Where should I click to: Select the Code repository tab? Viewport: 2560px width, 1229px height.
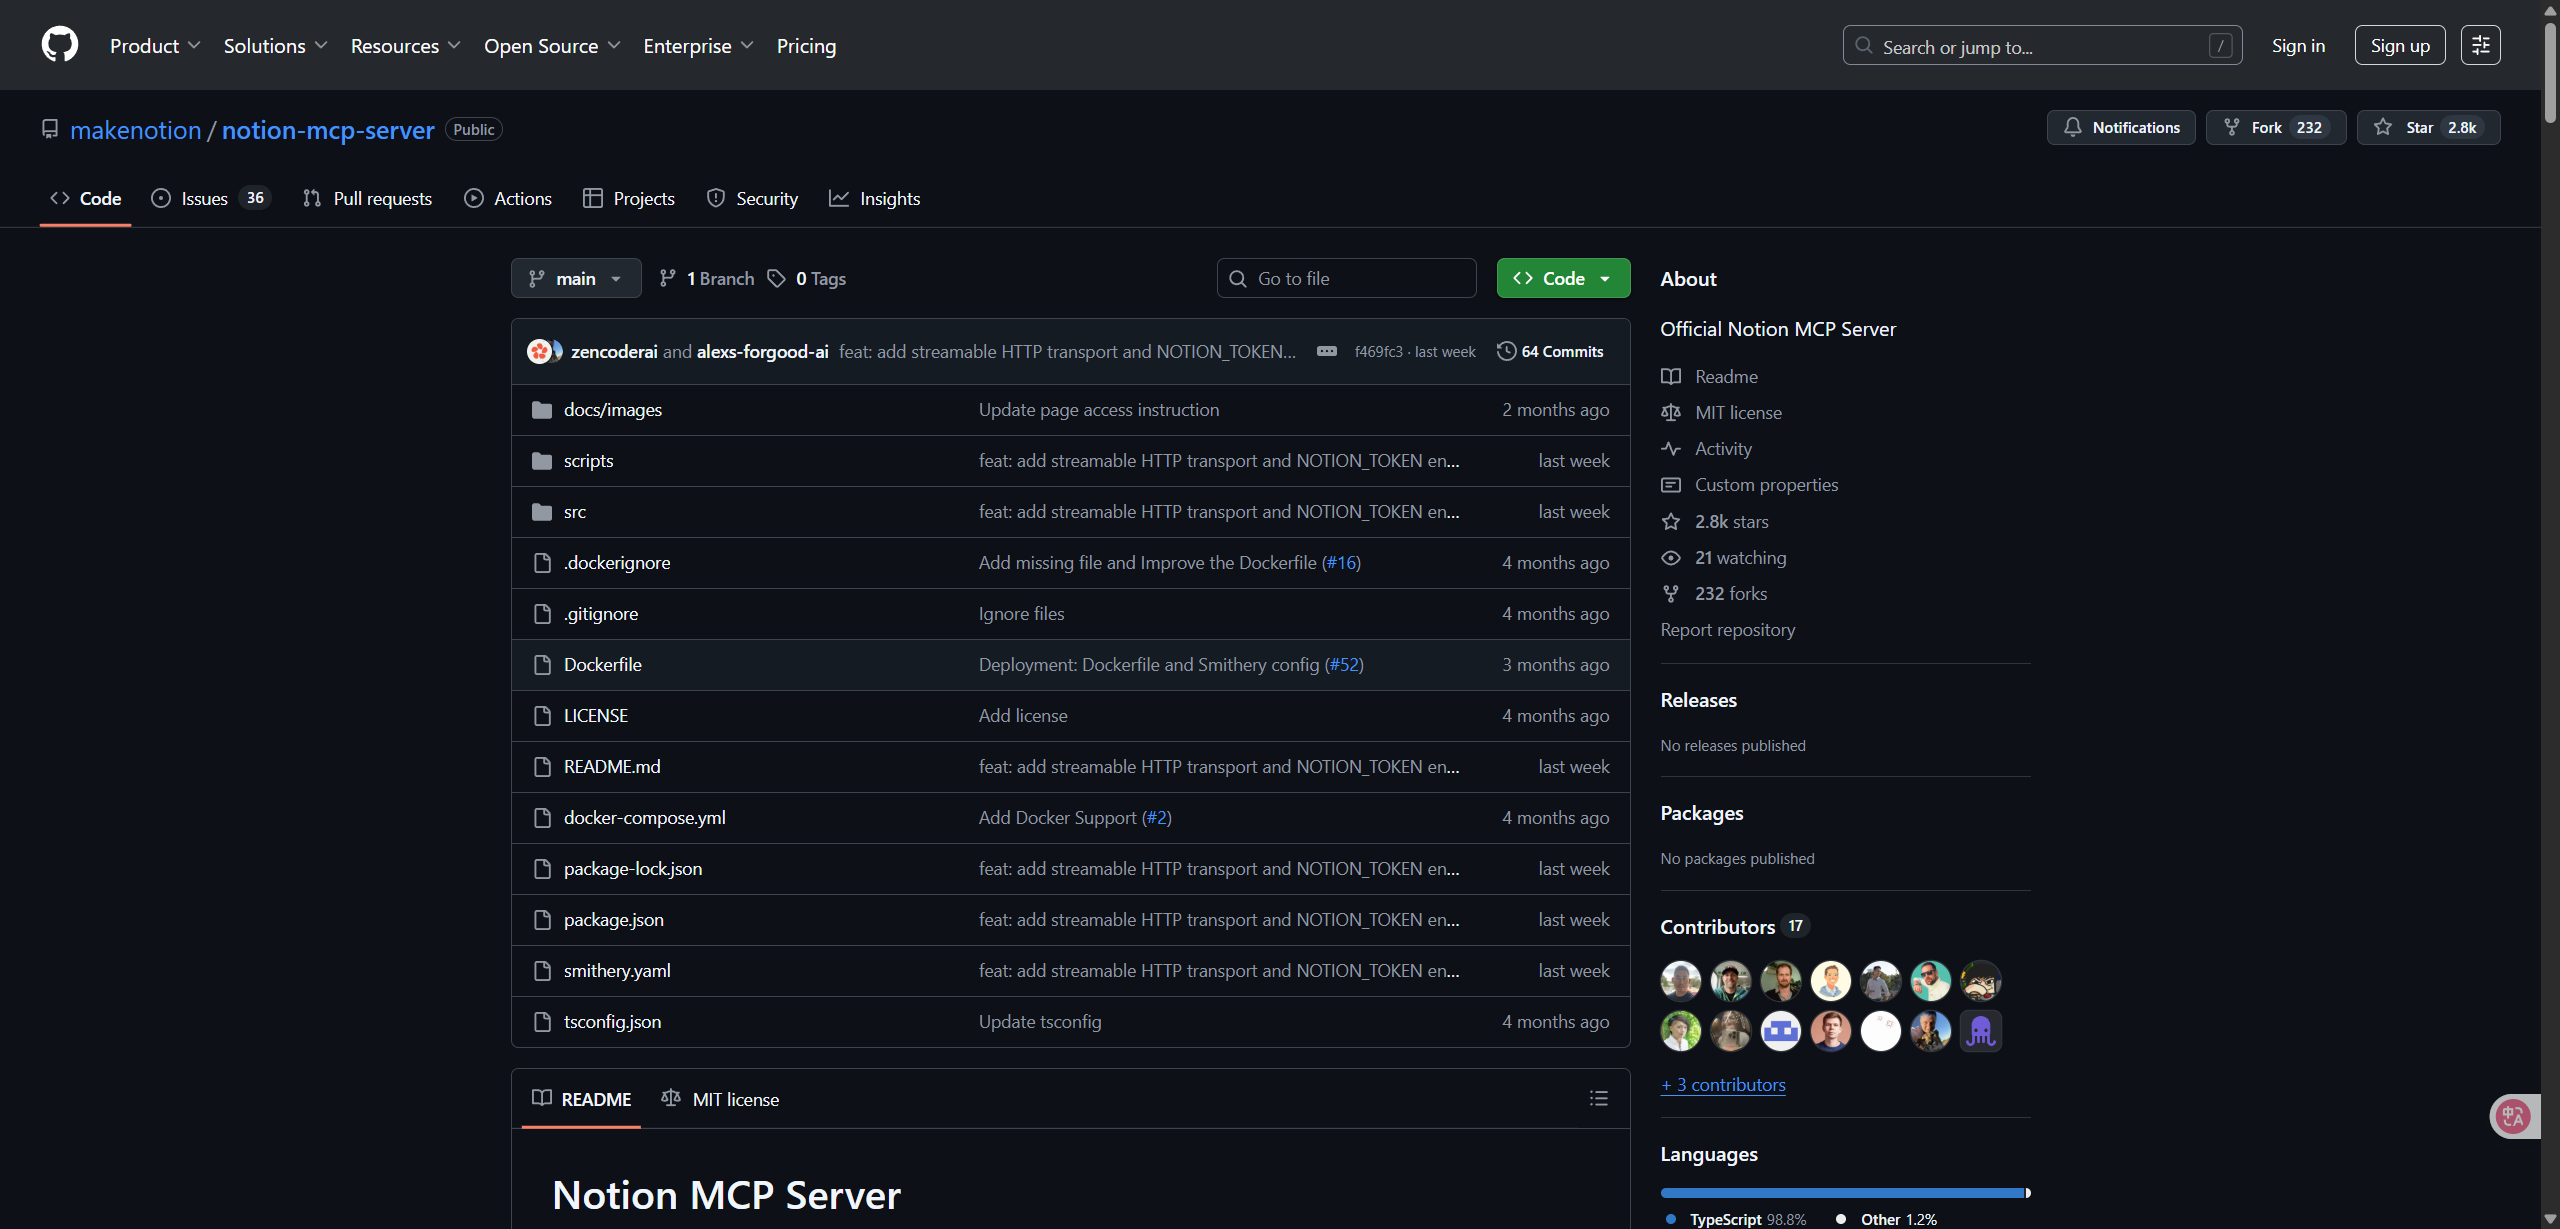click(x=86, y=198)
